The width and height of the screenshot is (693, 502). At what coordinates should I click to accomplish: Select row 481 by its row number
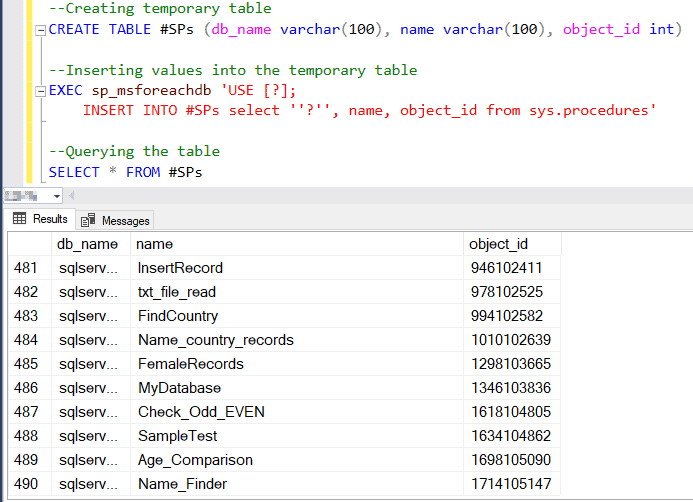[30, 268]
